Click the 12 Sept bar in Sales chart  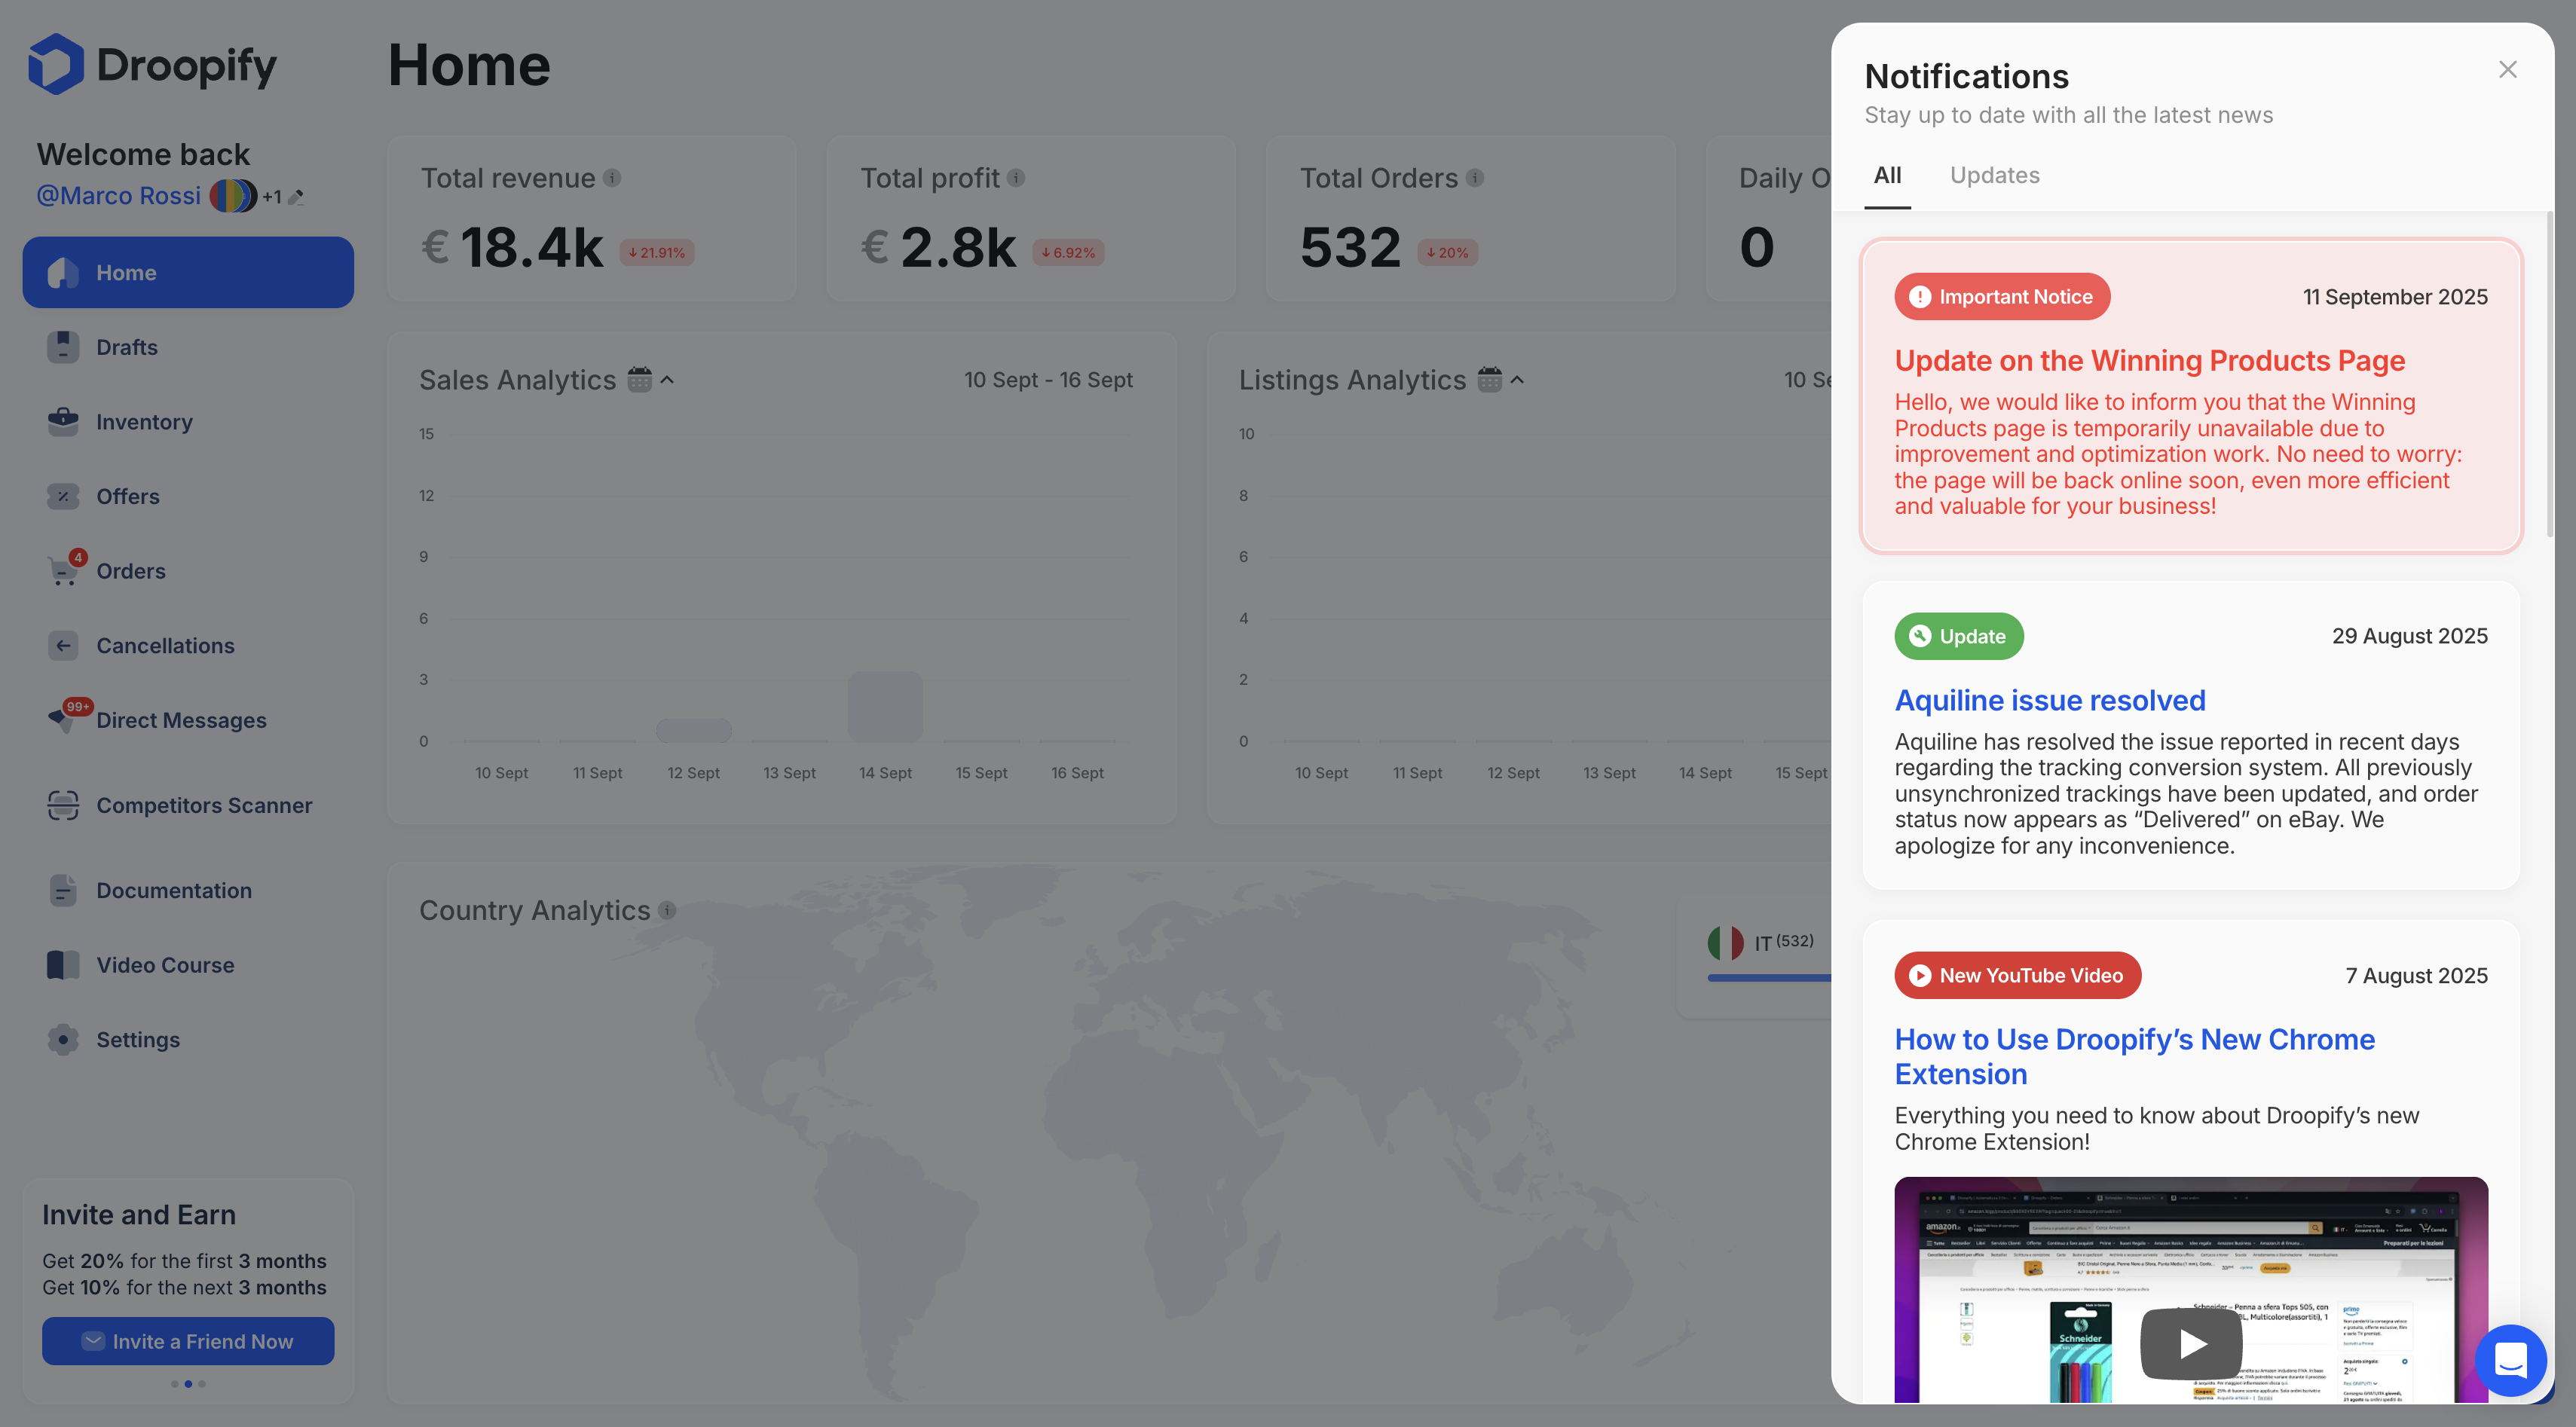(x=694, y=730)
